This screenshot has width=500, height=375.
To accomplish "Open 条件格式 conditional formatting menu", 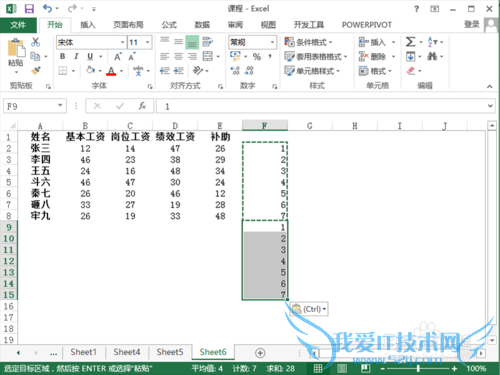I will coord(308,42).
